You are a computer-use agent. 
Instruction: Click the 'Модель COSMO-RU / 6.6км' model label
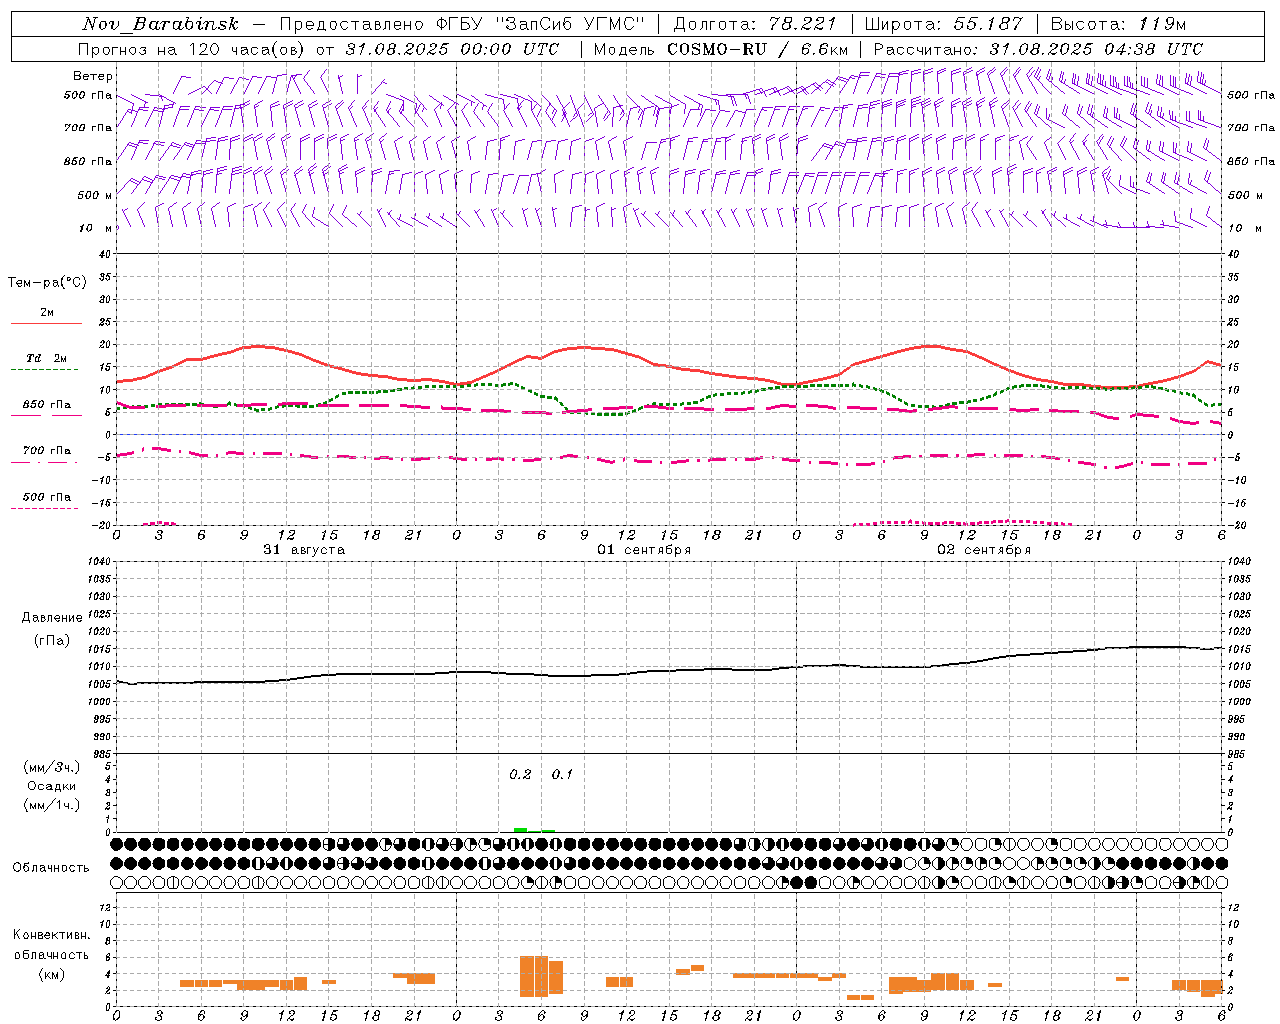pyautogui.click(x=720, y=49)
